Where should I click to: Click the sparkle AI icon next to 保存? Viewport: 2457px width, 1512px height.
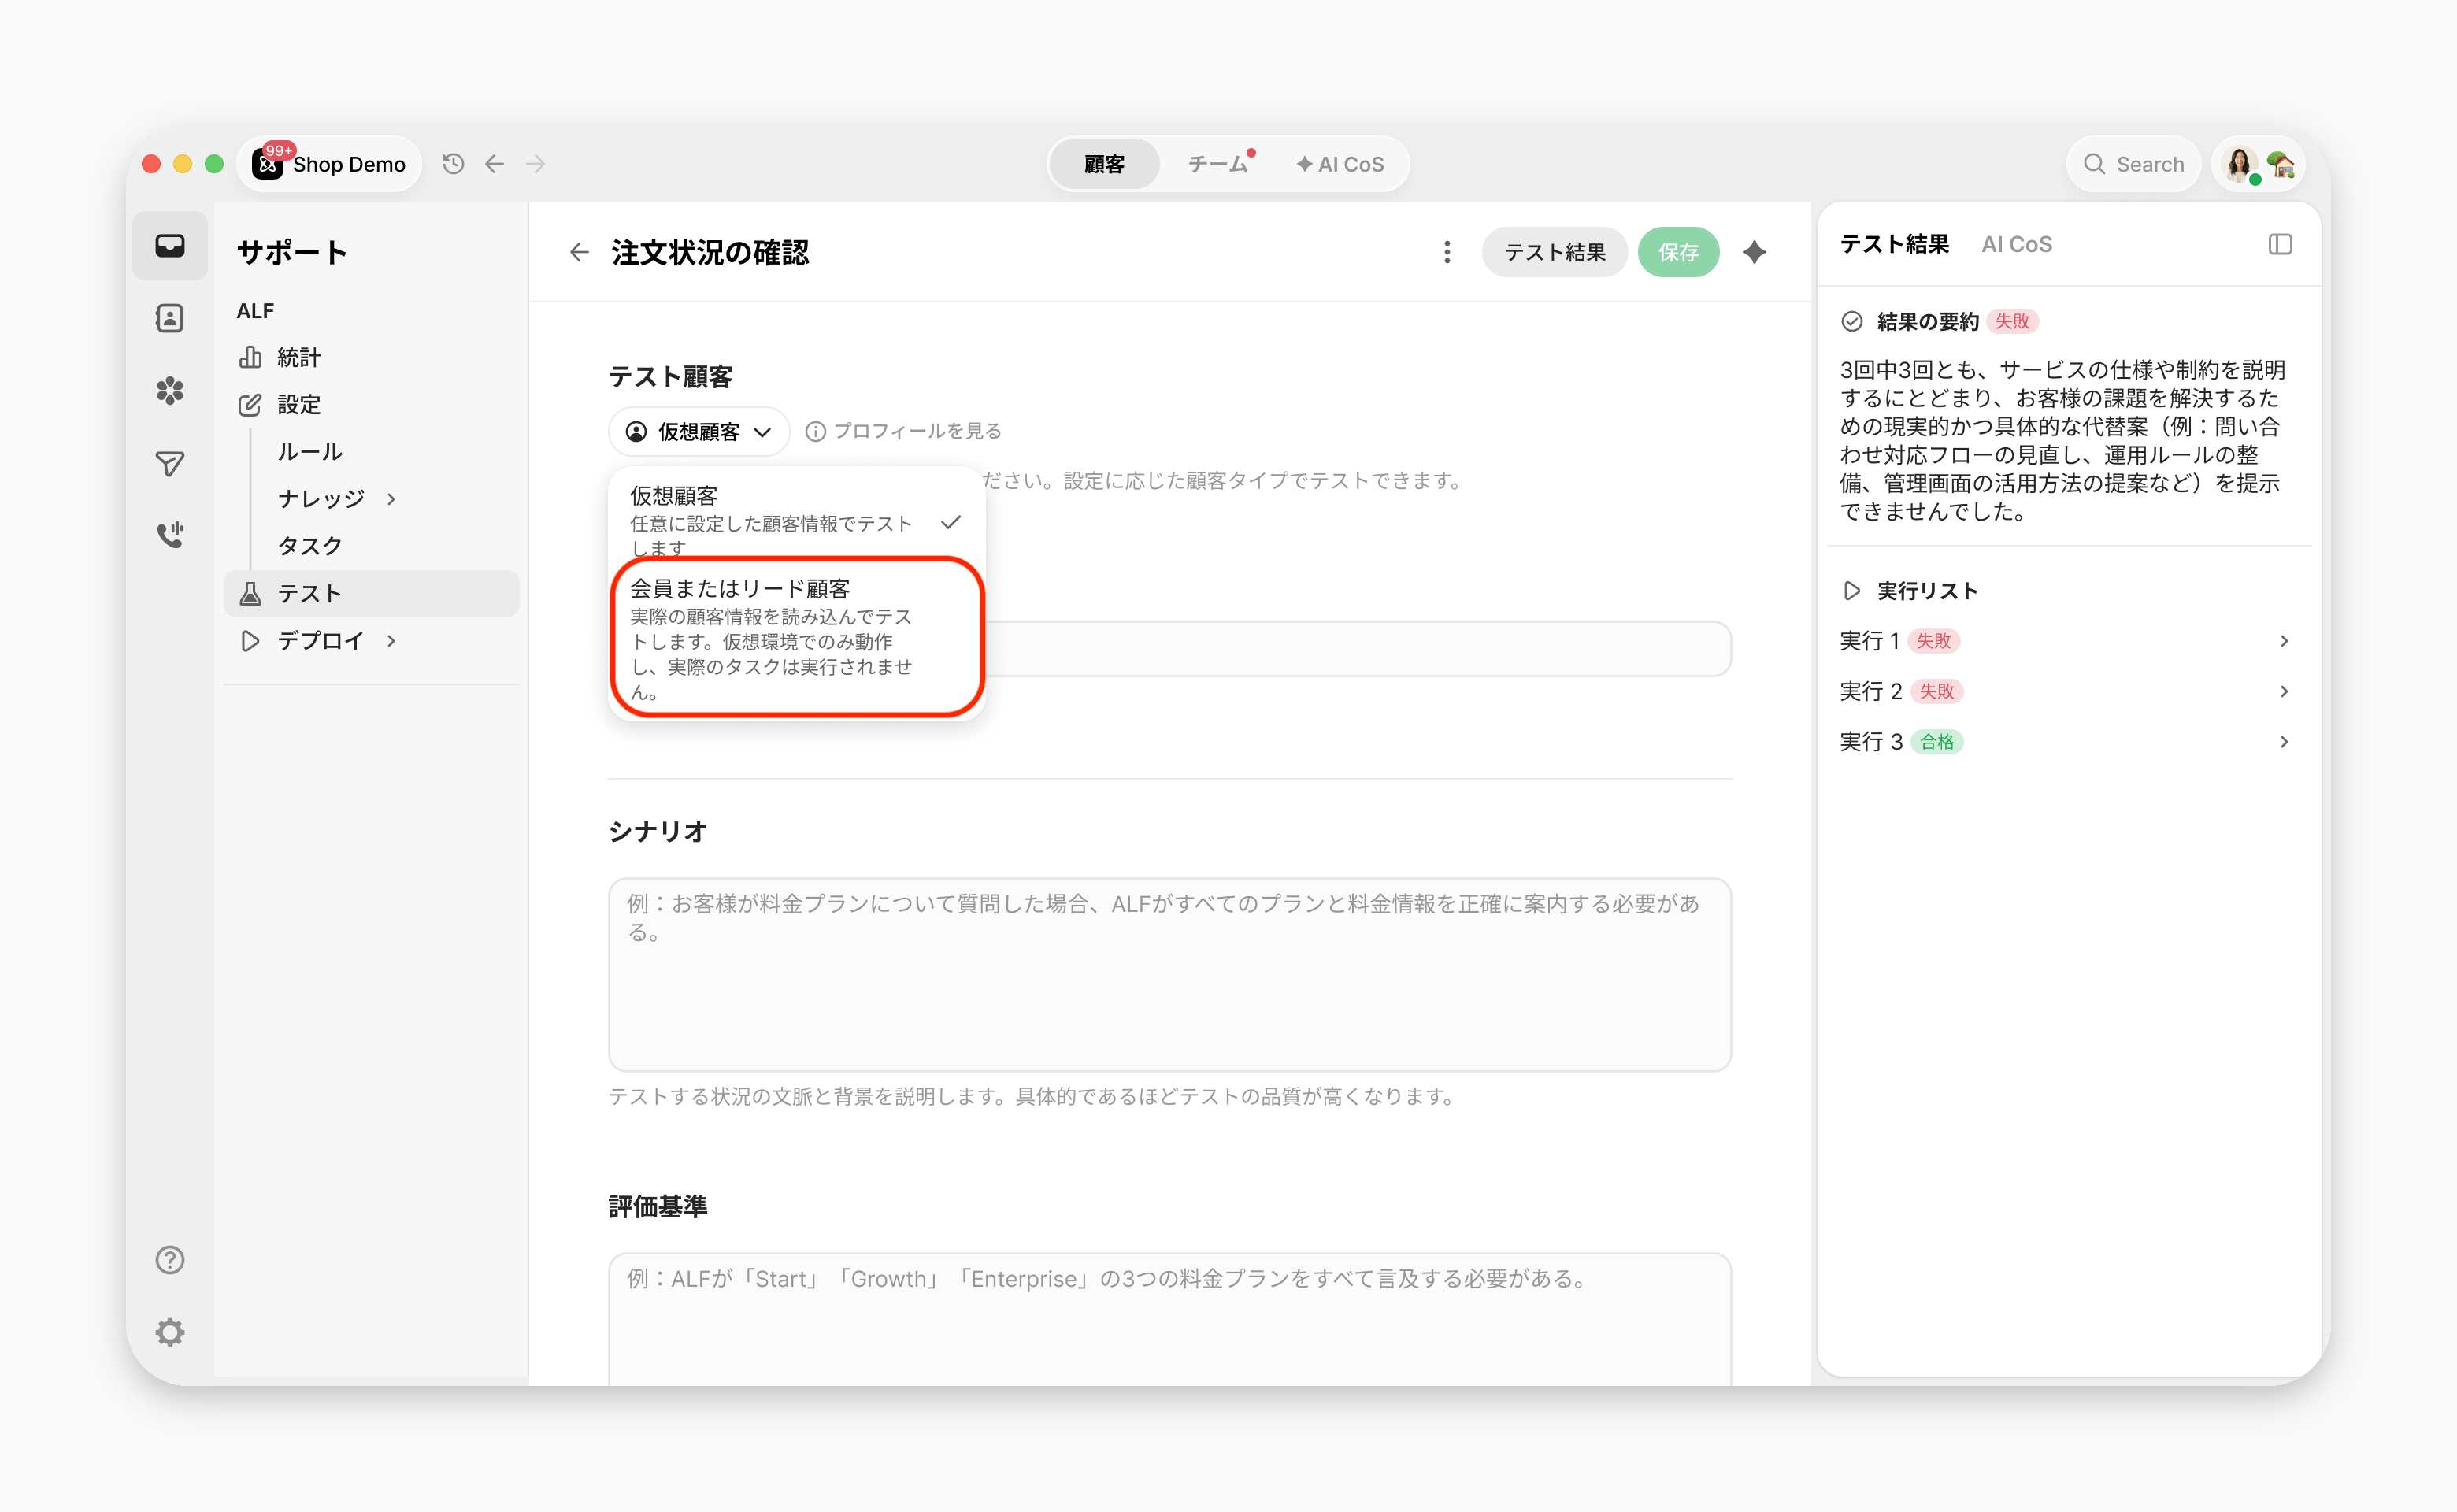(x=1754, y=252)
